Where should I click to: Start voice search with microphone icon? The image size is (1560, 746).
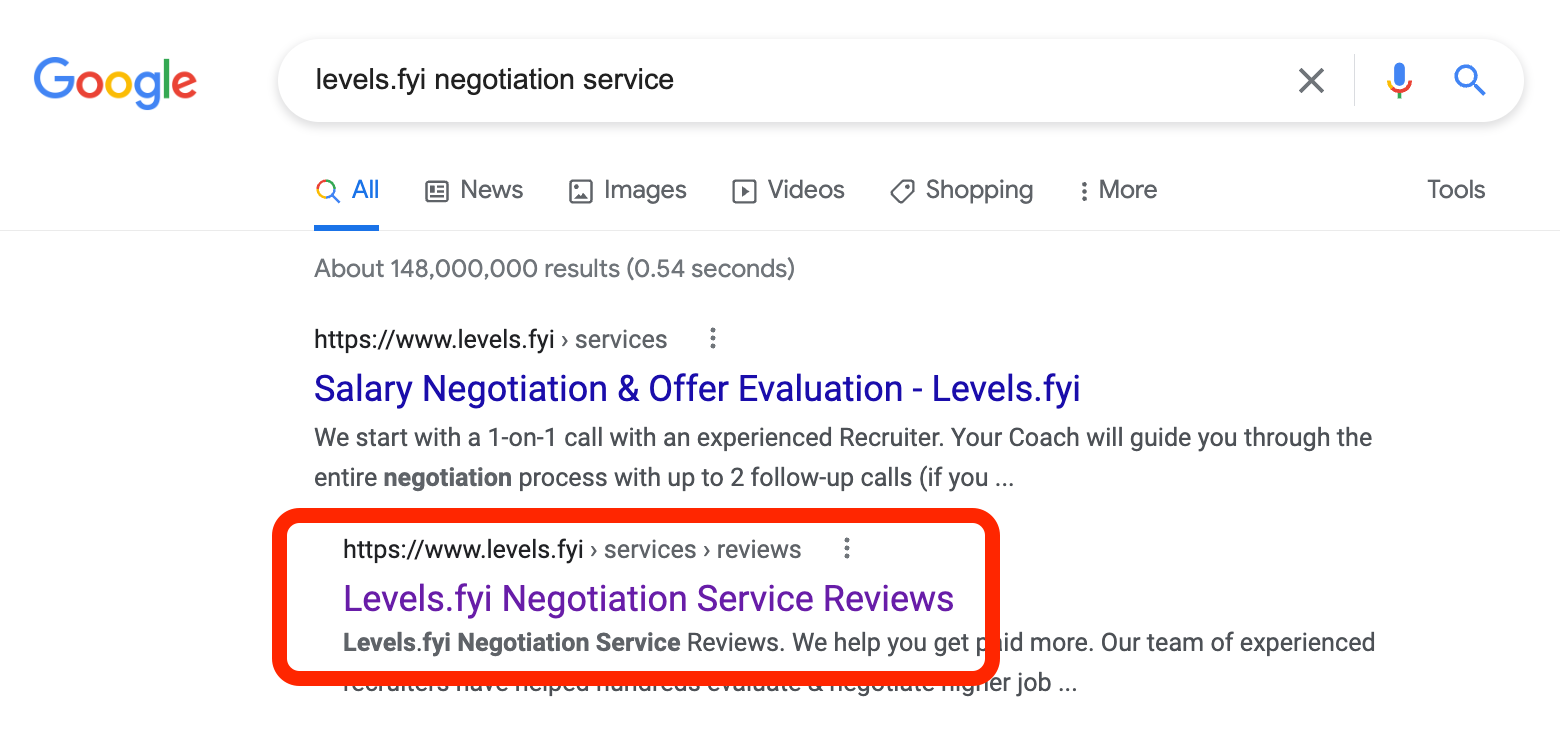[x=1399, y=80]
